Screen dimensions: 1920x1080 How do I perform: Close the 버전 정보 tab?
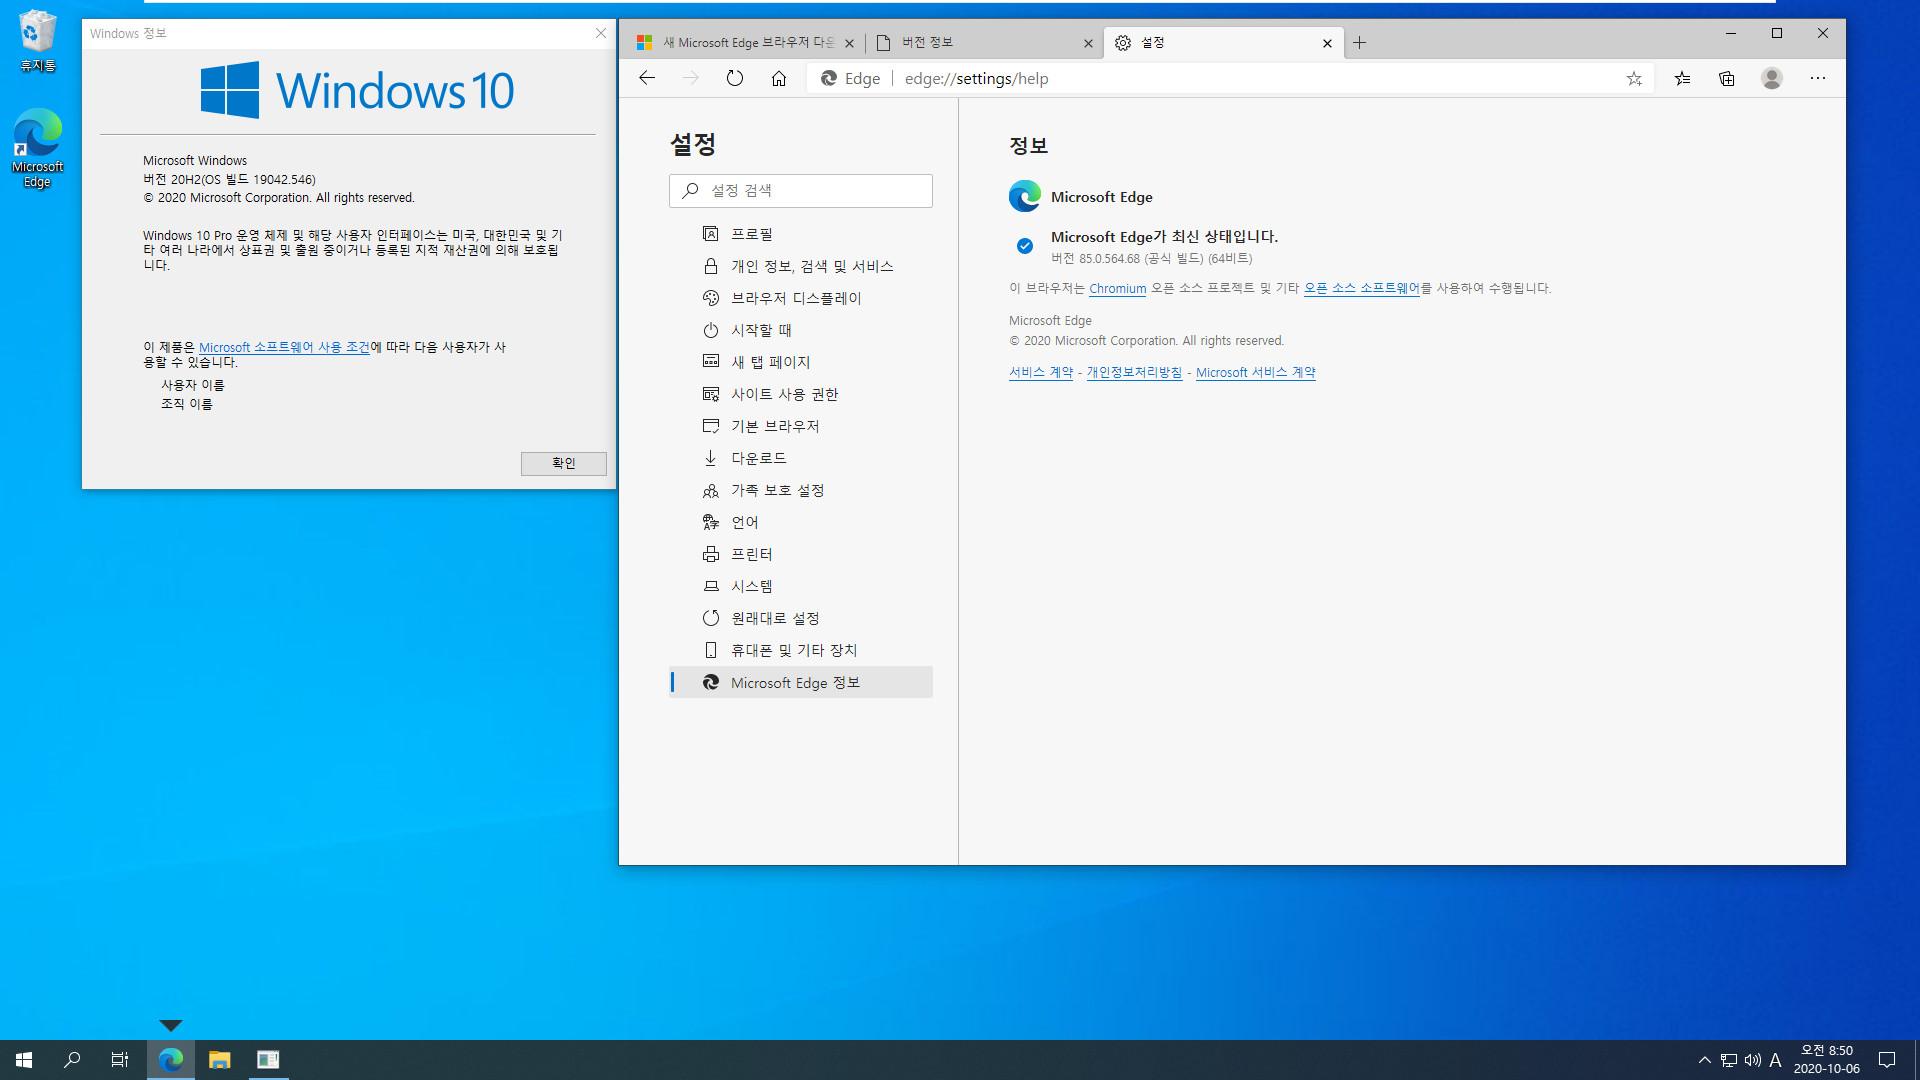(x=1088, y=43)
